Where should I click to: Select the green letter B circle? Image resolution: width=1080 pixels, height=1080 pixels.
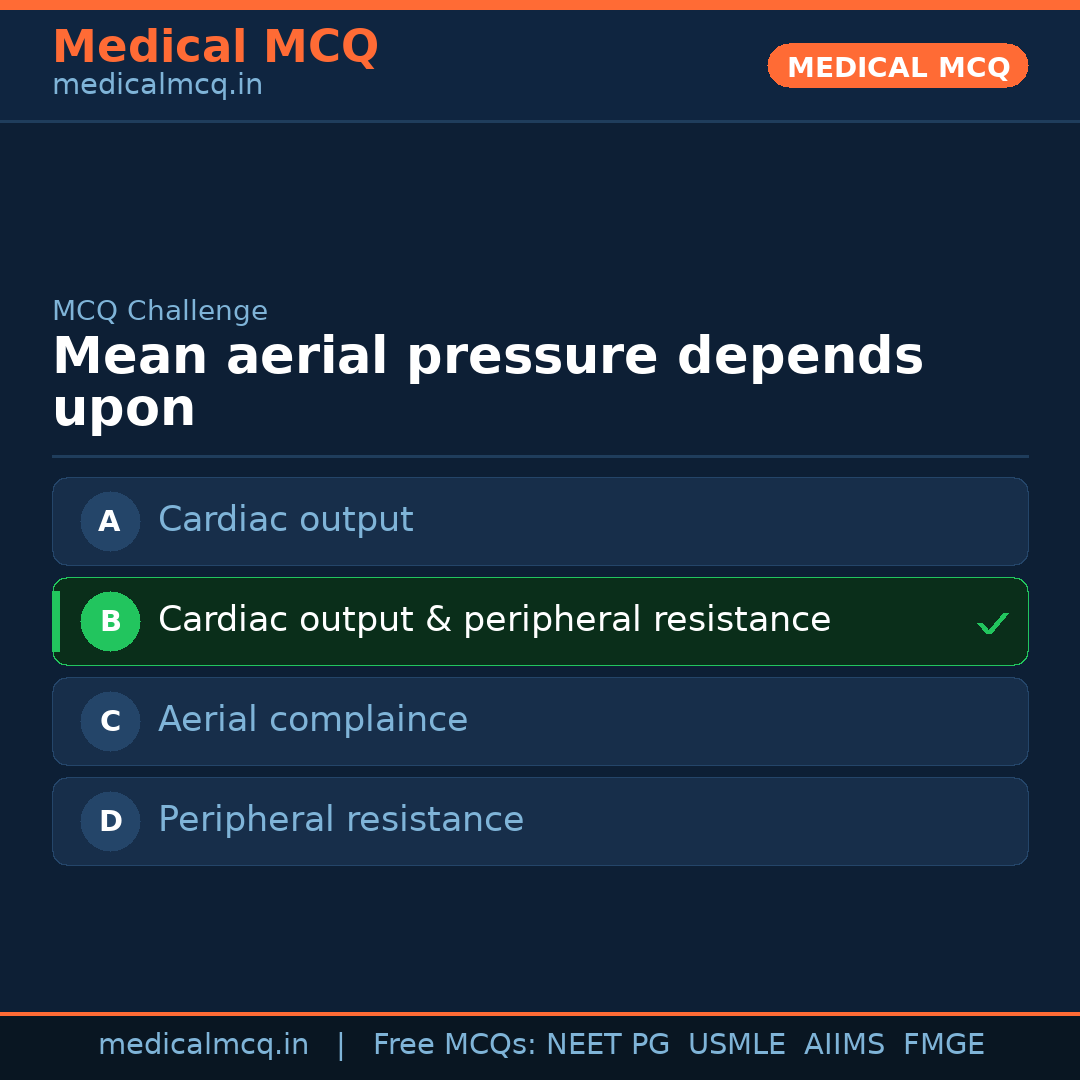click(x=110, y=621)
